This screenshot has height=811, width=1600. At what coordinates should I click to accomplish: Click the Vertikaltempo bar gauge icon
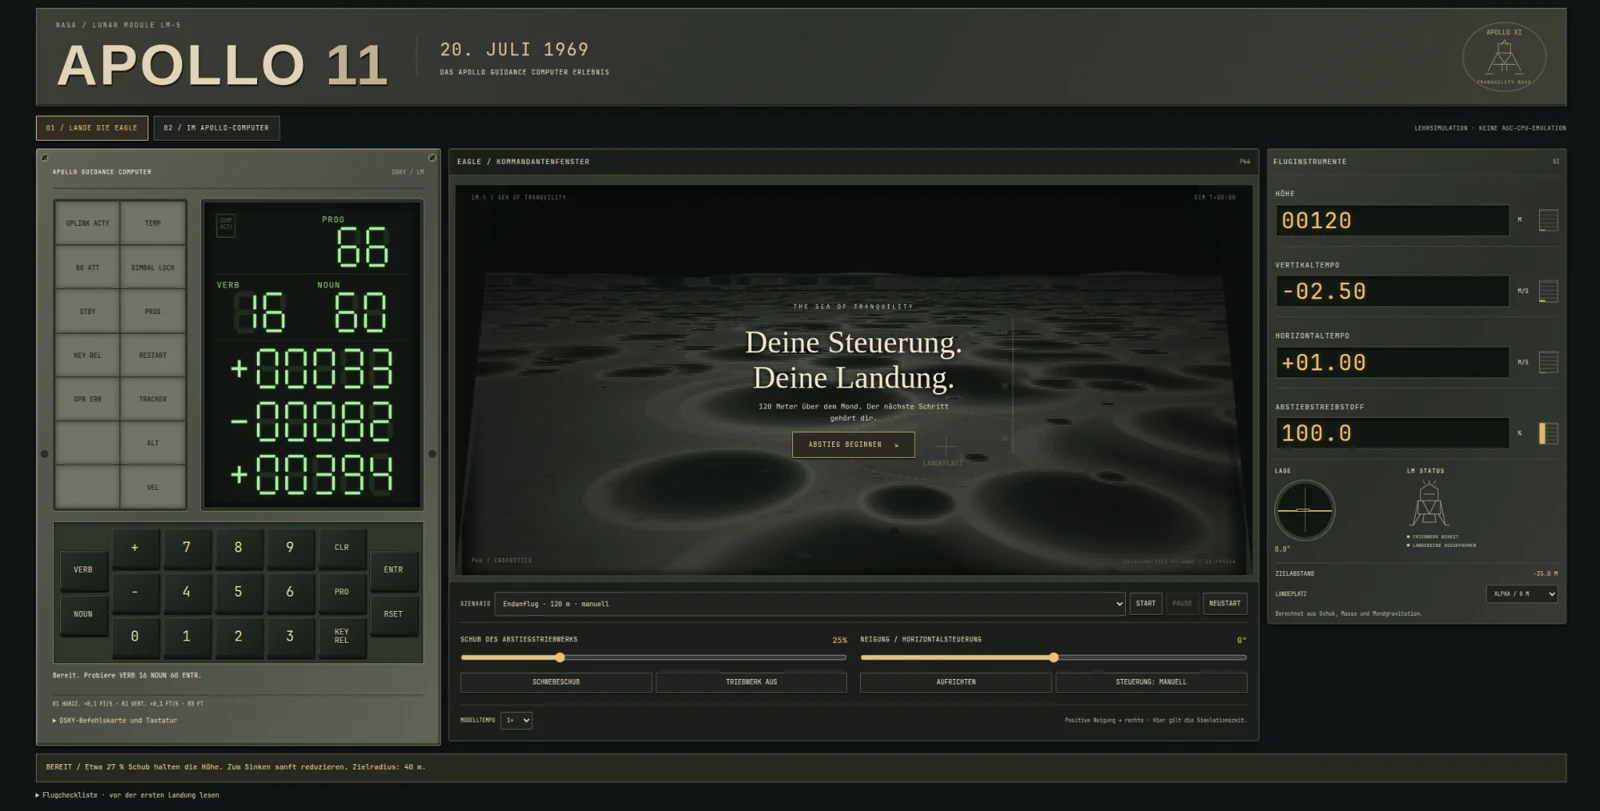tap(1548, 291)
